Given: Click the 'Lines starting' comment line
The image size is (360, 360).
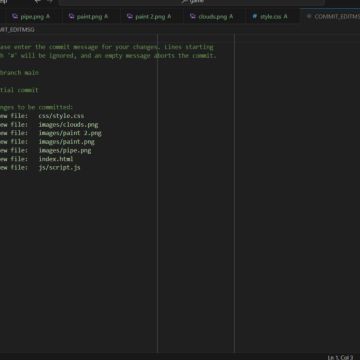Looking at the screenshot, I should tap(107, 47).
